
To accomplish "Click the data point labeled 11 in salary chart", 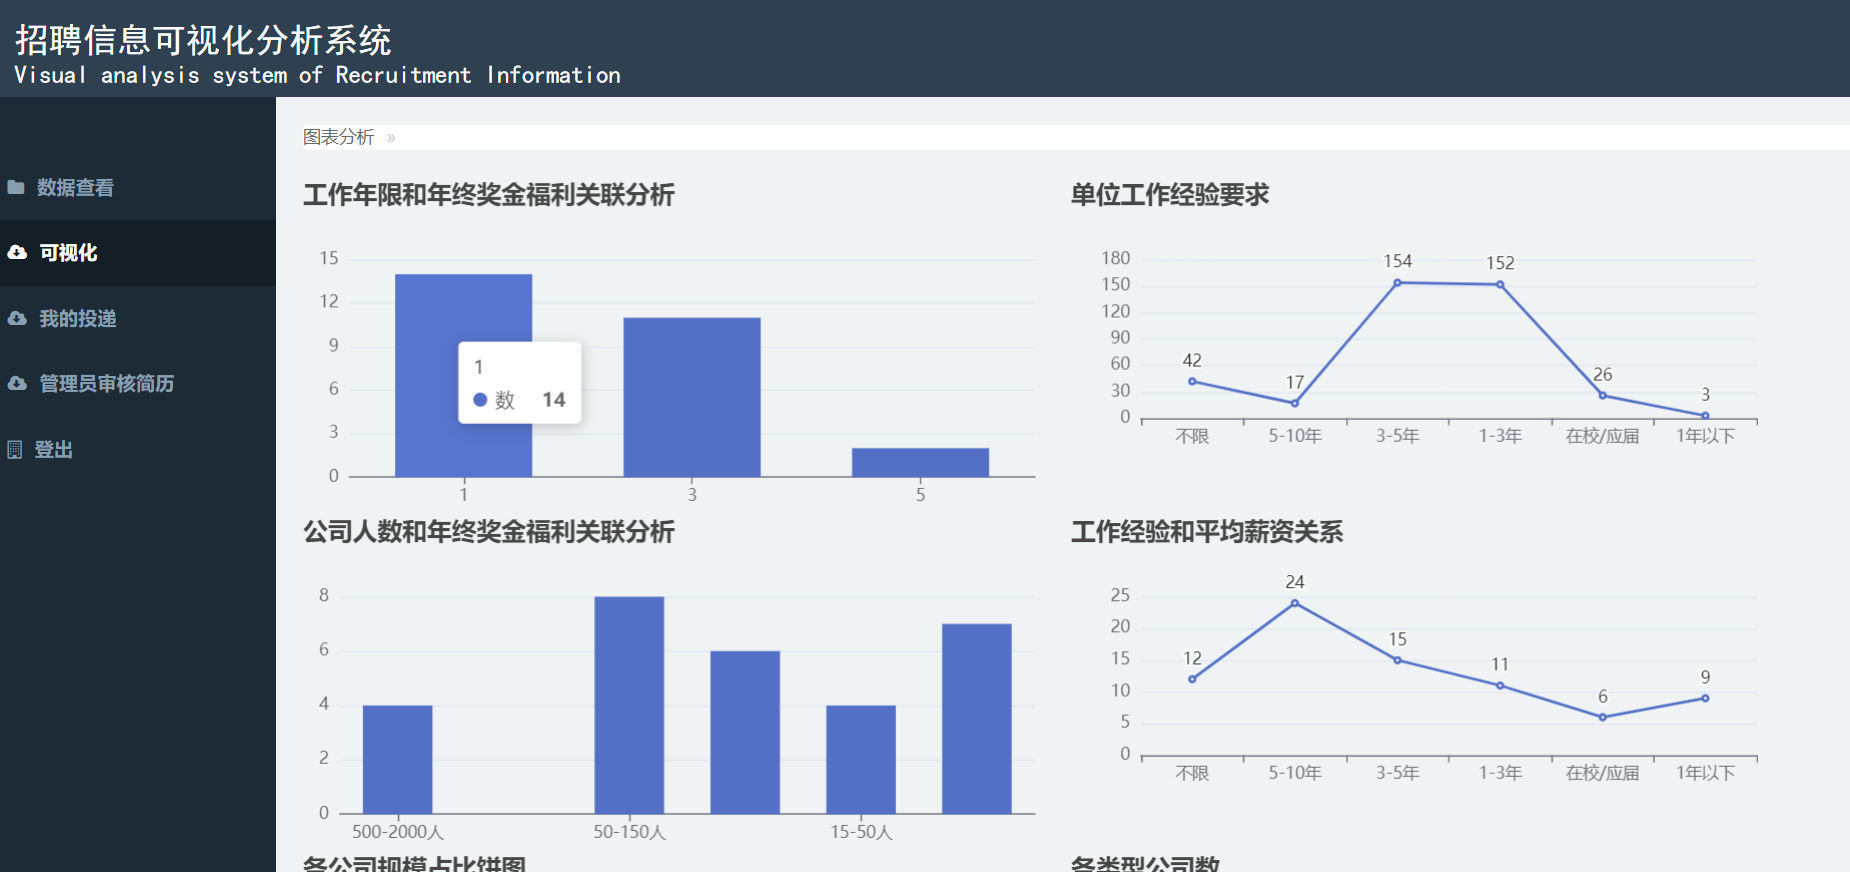I will pos(1500,685).
